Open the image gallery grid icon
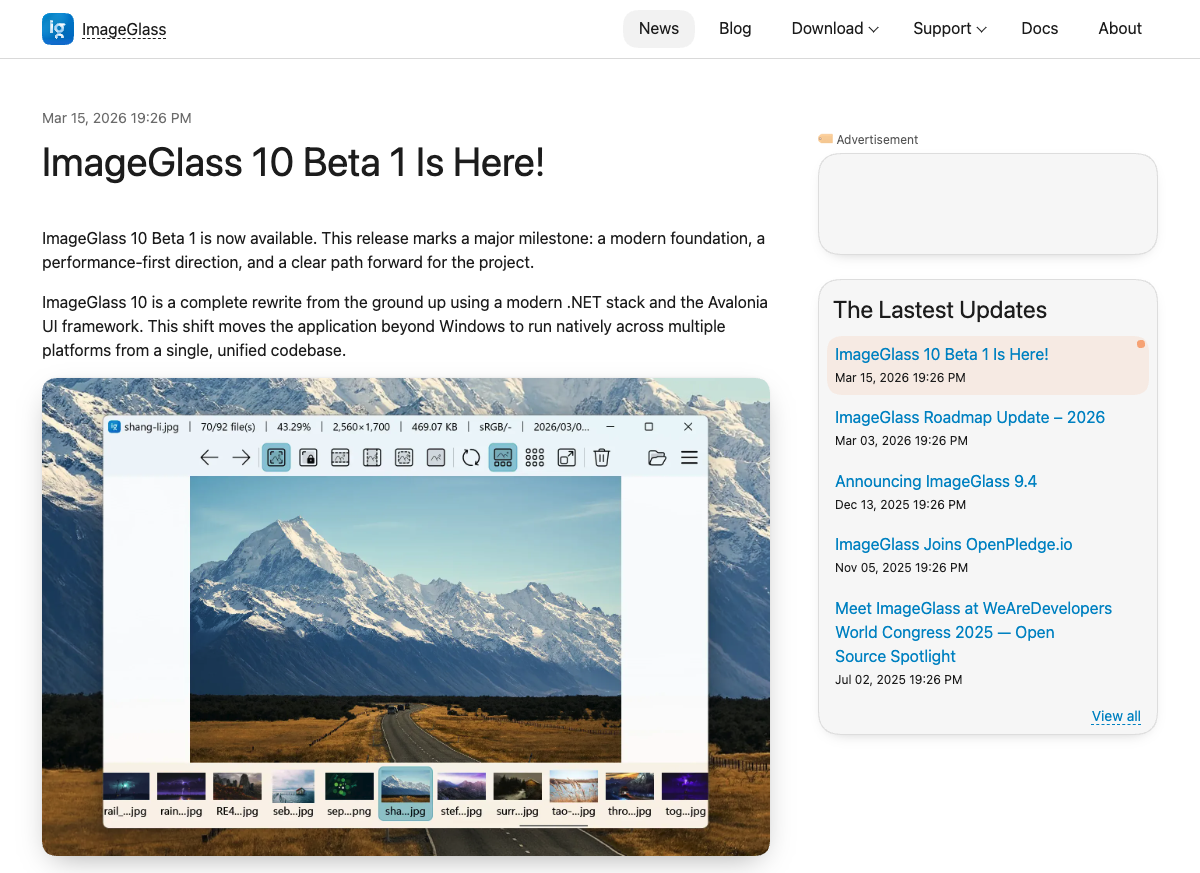The height and width of the screenshot is (873, 1200). [534, 457]
